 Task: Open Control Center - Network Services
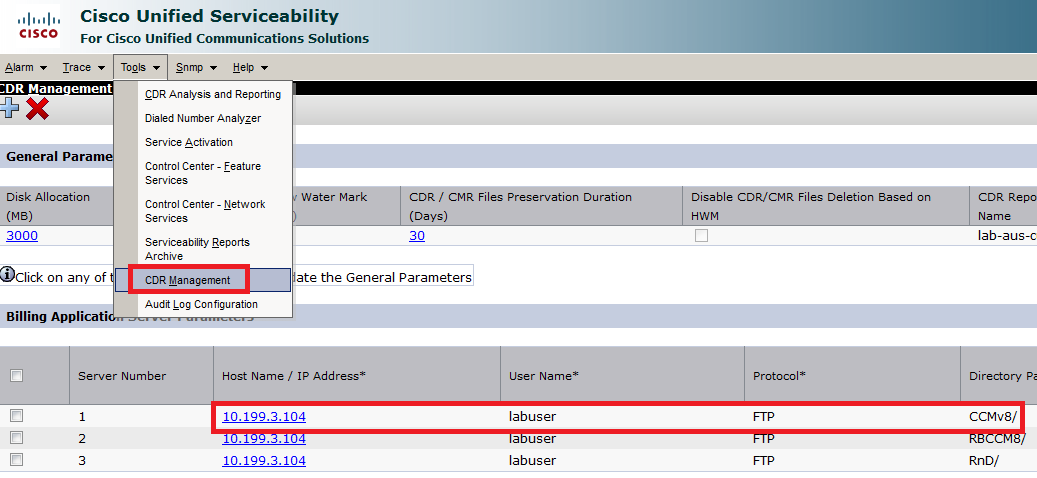(x=205, y=211)
